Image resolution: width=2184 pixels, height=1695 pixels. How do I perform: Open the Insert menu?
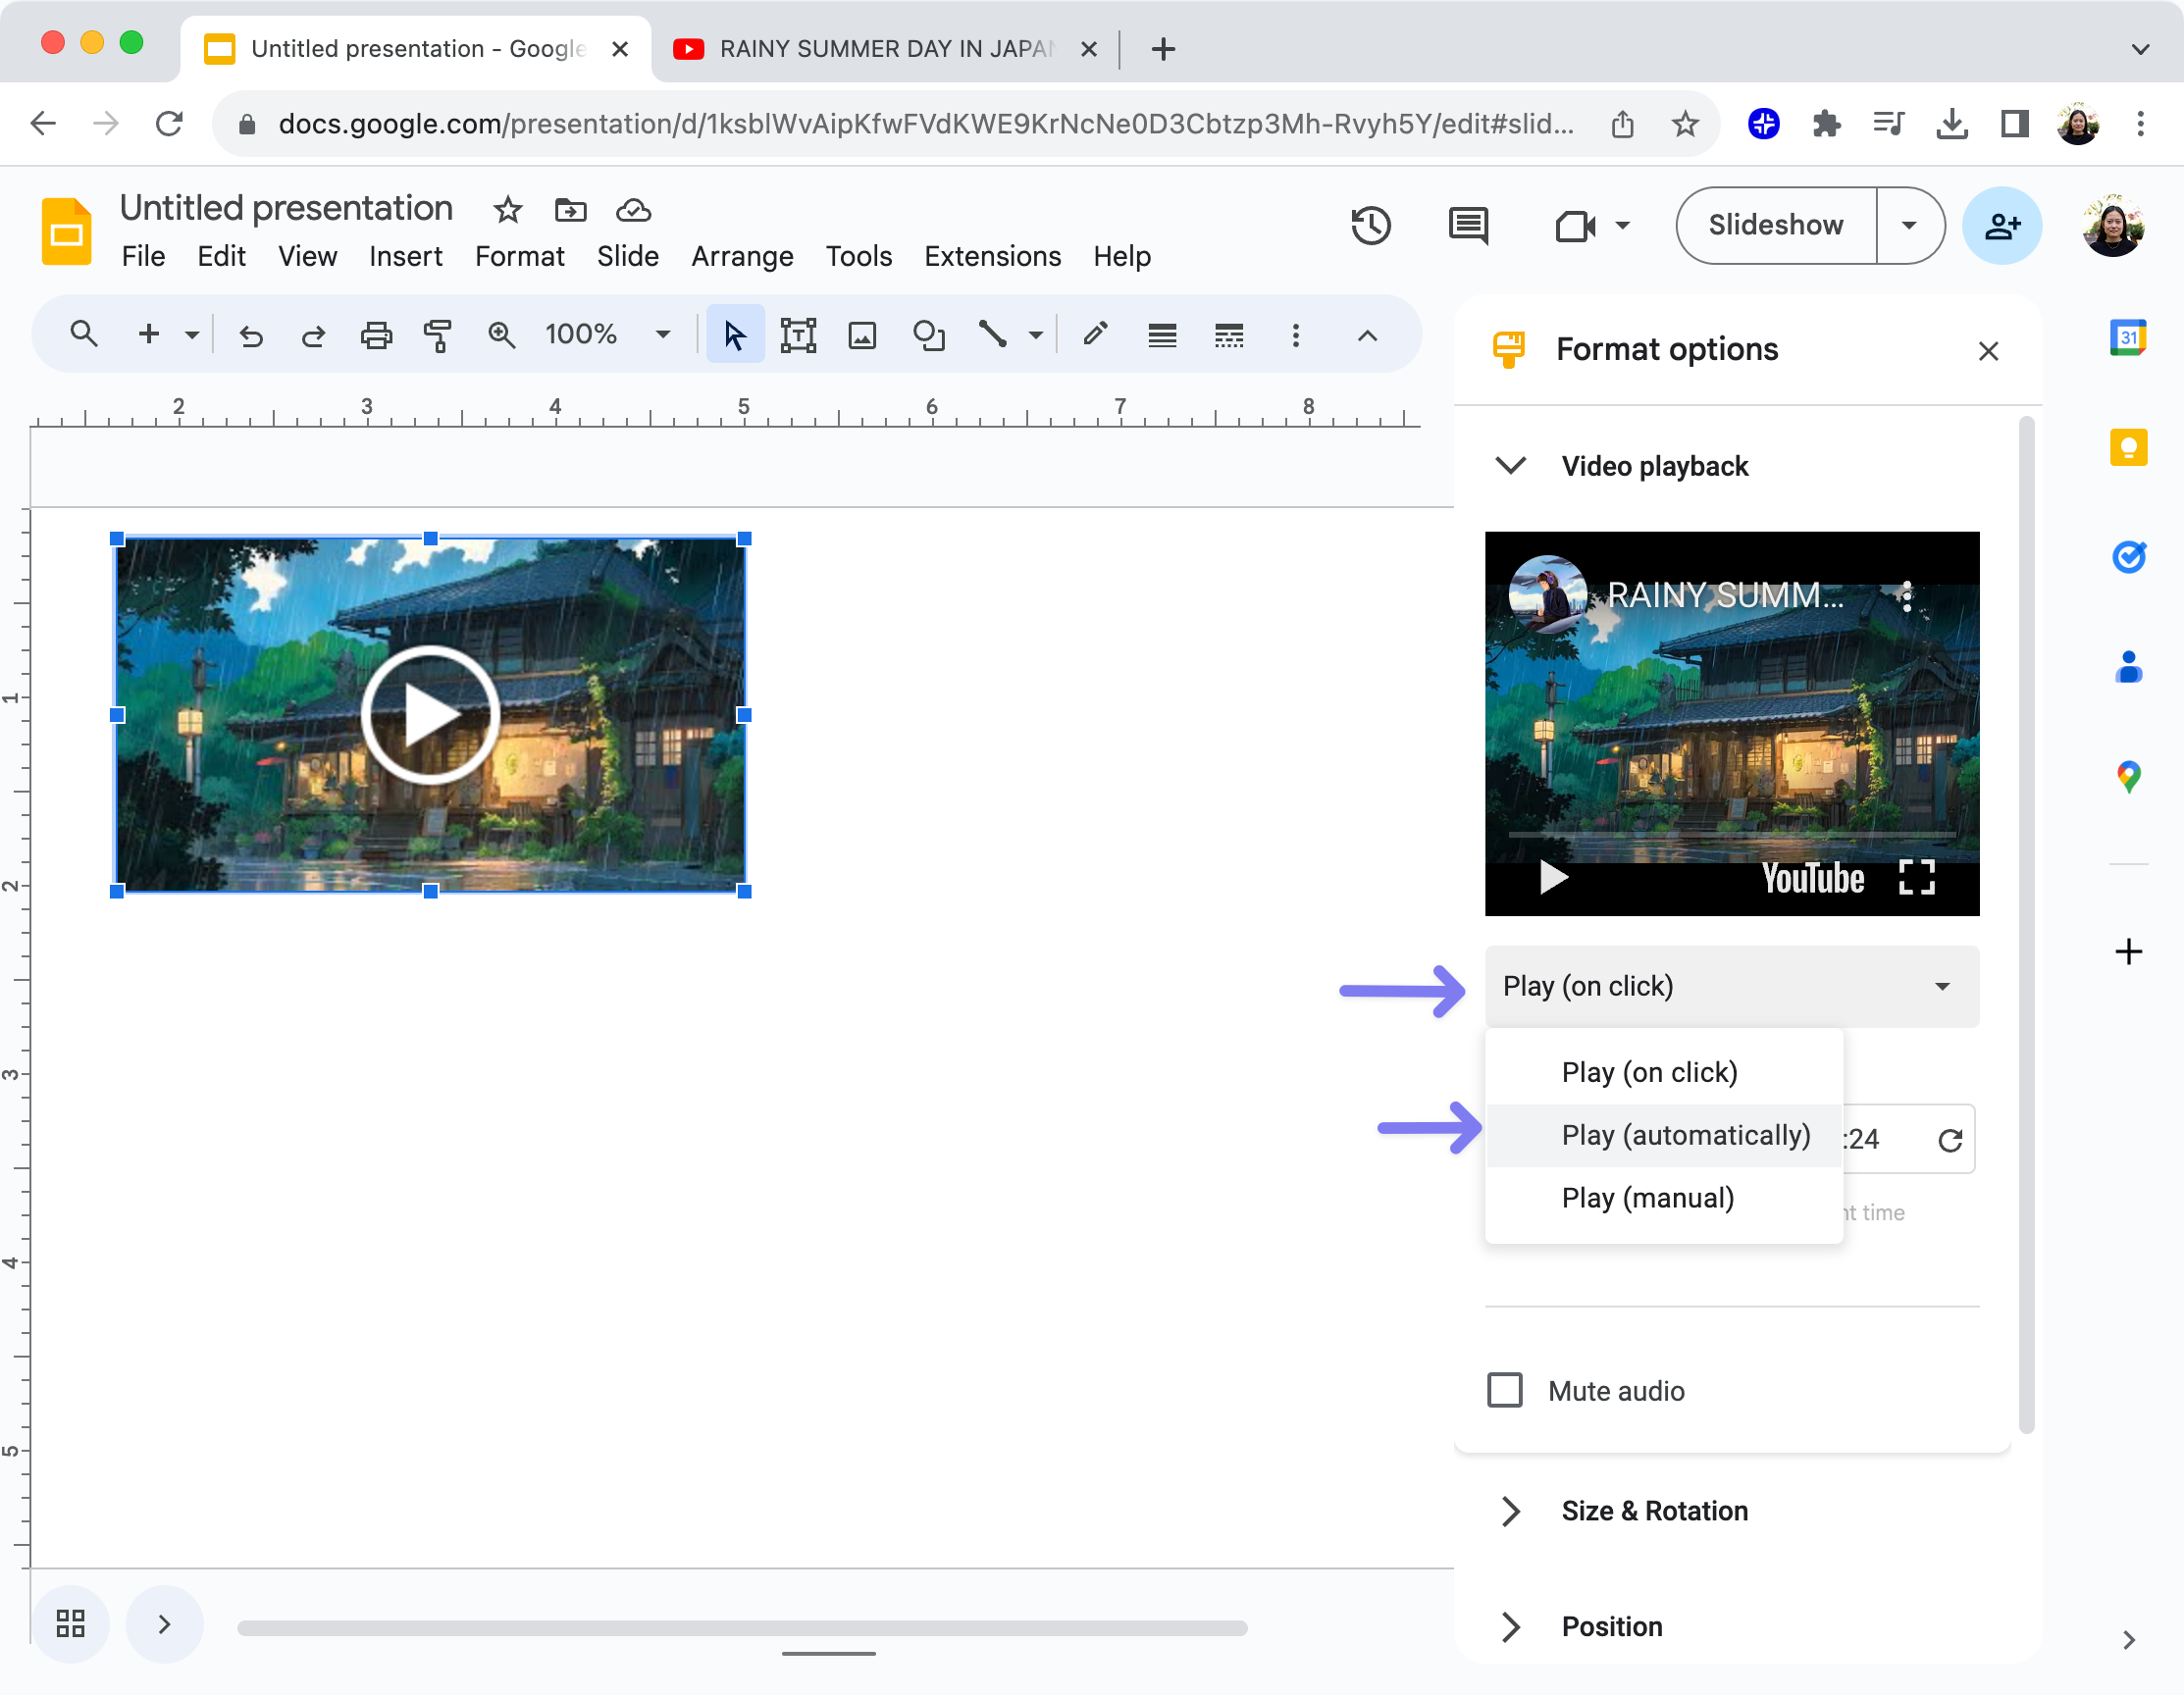click(x=405, y=256)
